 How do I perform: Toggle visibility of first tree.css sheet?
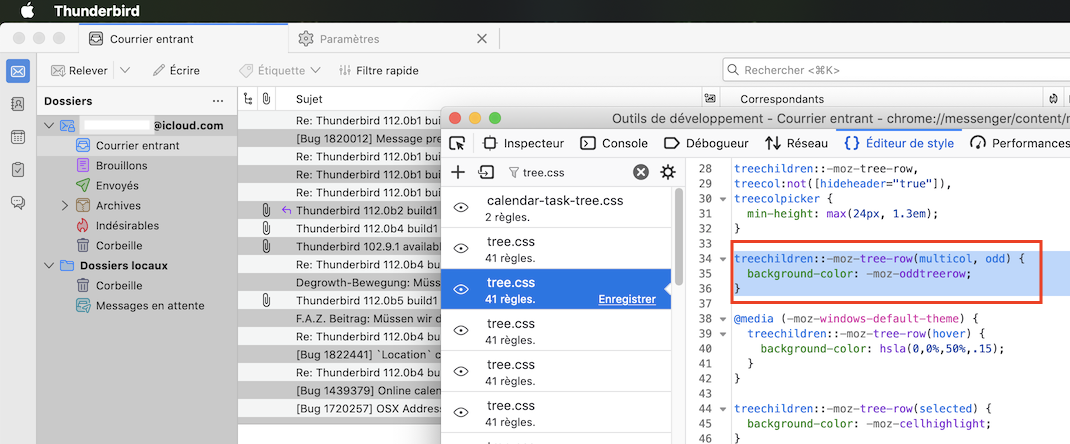(461, 249)
